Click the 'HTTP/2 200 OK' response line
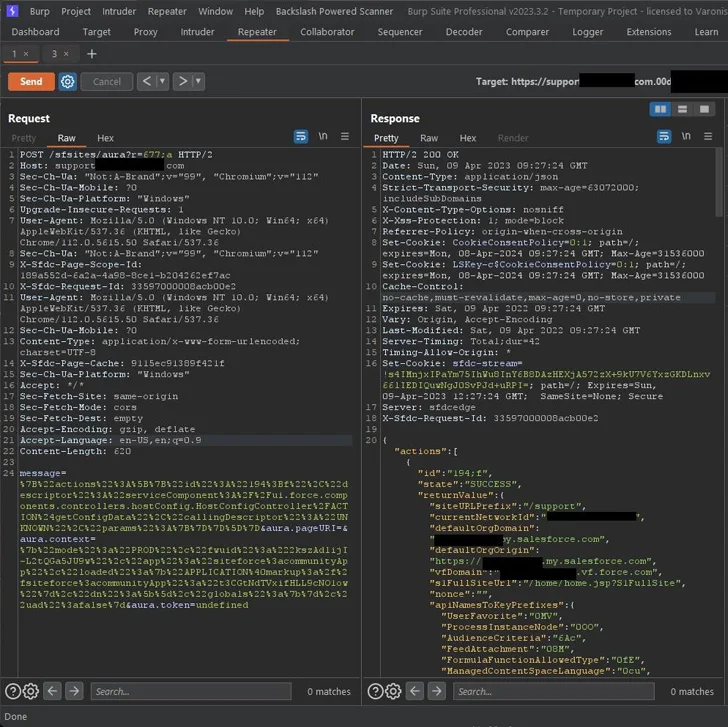The image size is (728, 727). [x=421, y=155]
